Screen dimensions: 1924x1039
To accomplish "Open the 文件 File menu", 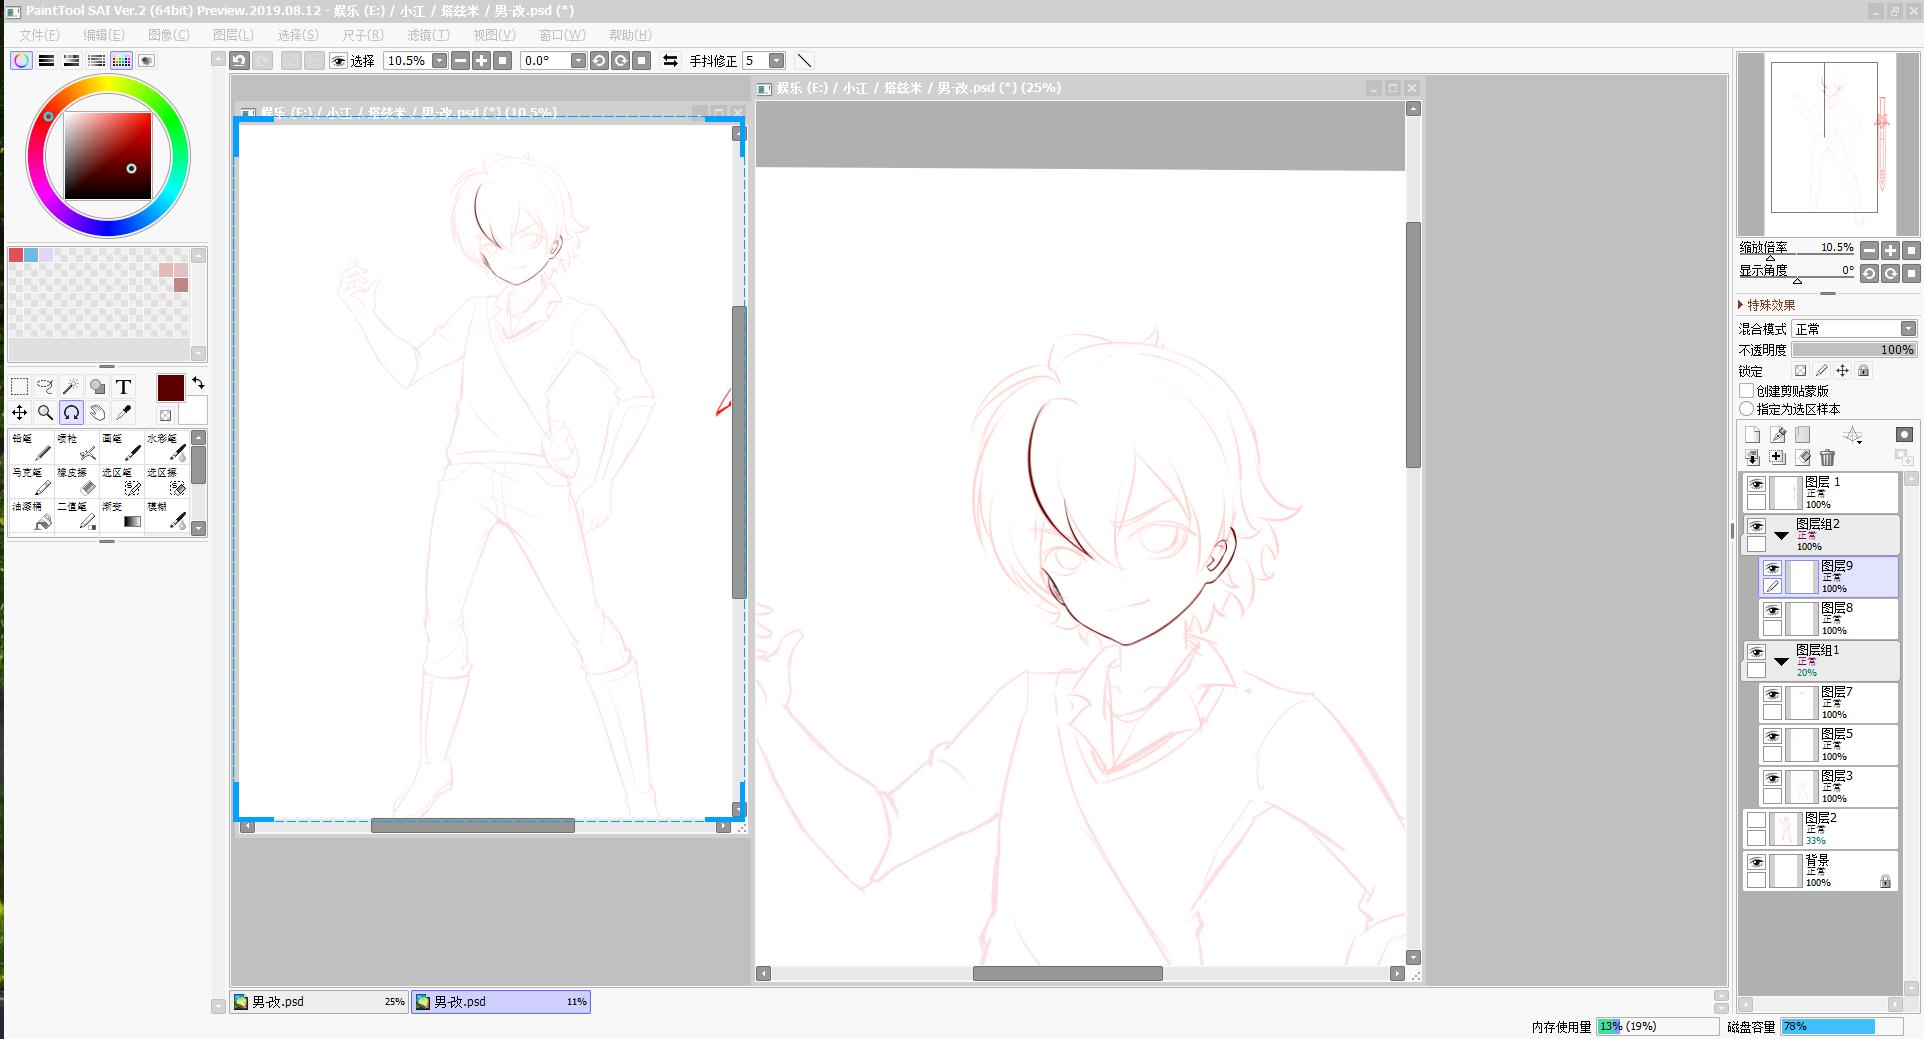I will [x=39, y=35].
